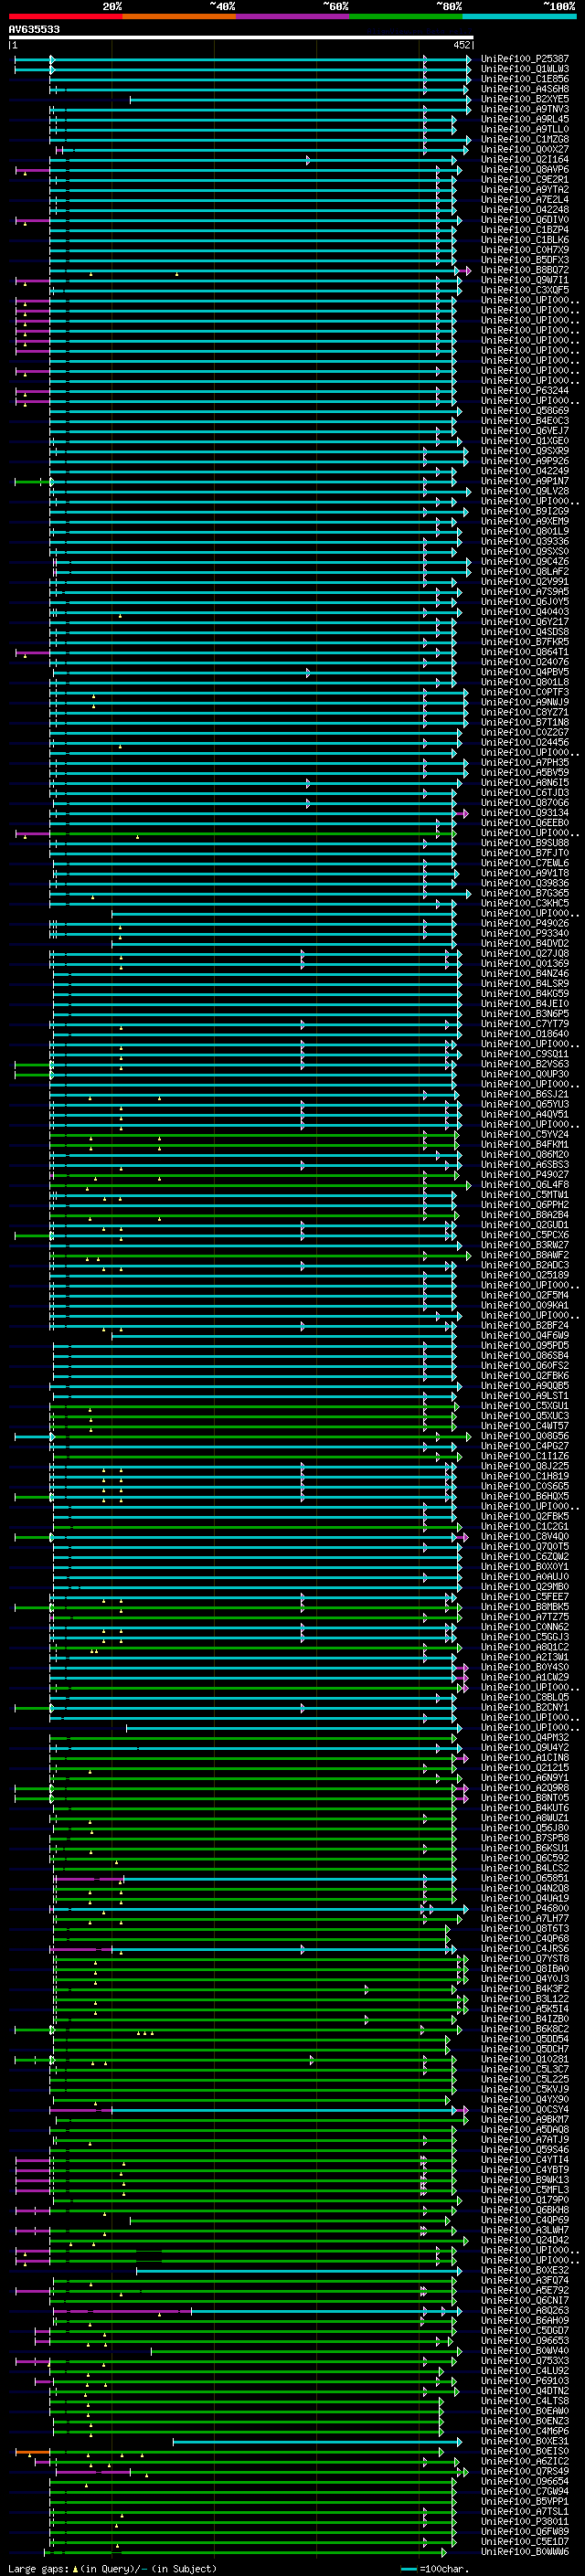Image resolution: width=585 pixels, height=2576 pixels.
Task: Click the UniRef100_Q7RS49 hit label
Action: pyautogui.click(x=525, y=2471)
